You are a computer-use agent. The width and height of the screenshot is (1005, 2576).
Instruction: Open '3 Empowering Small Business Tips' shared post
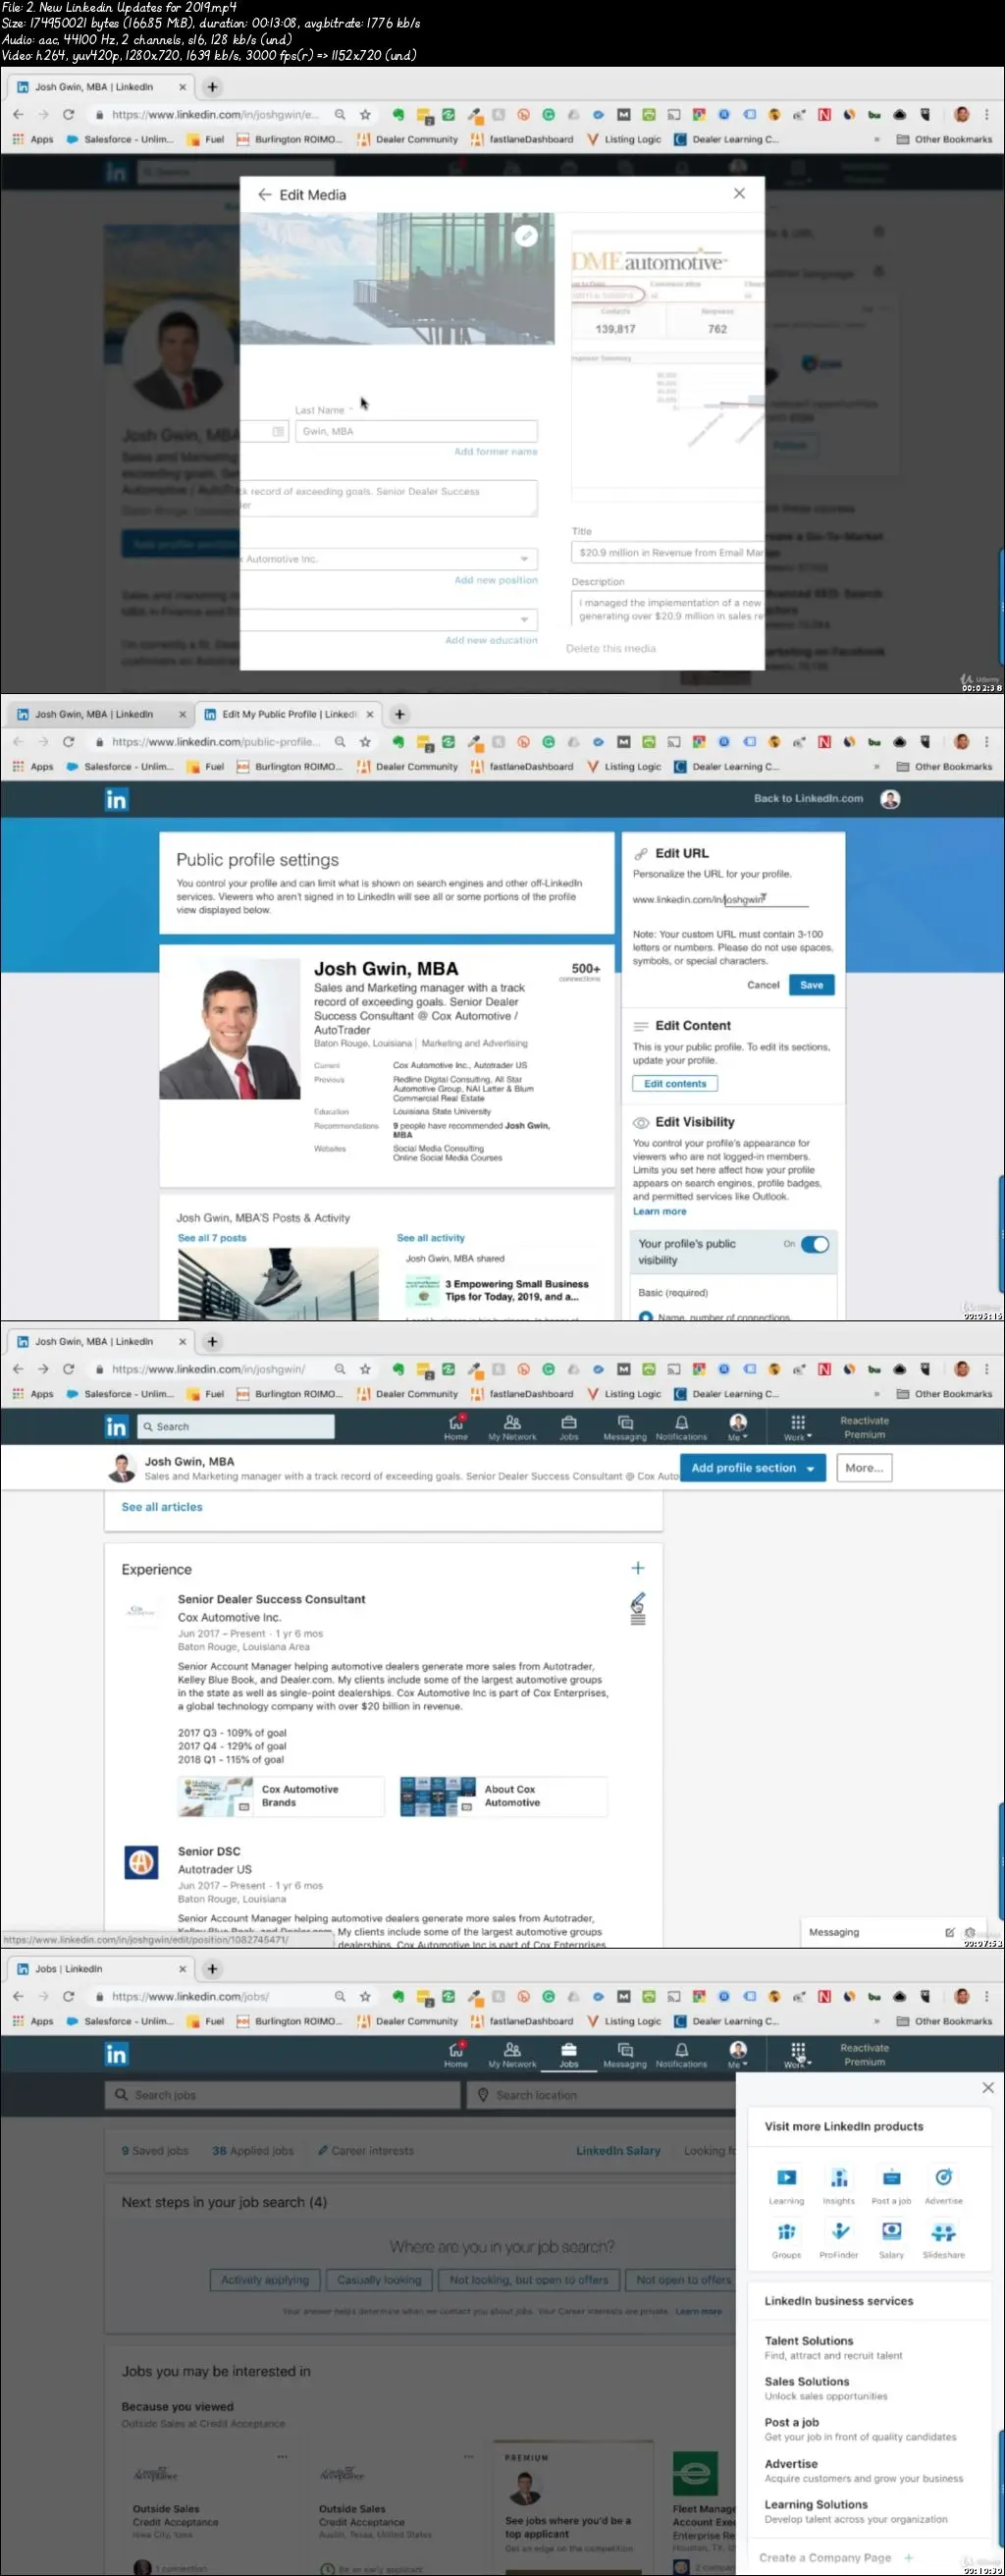coord(516,1290)
